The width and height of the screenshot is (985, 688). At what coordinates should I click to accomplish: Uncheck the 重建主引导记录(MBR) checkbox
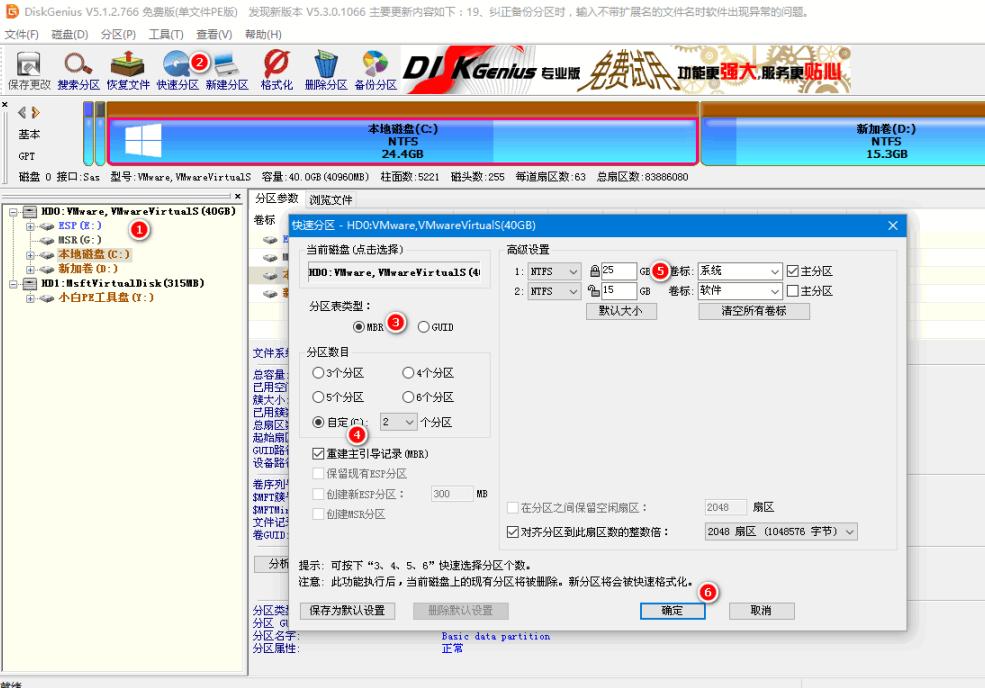pyautogui.click(x=319, y=454)
